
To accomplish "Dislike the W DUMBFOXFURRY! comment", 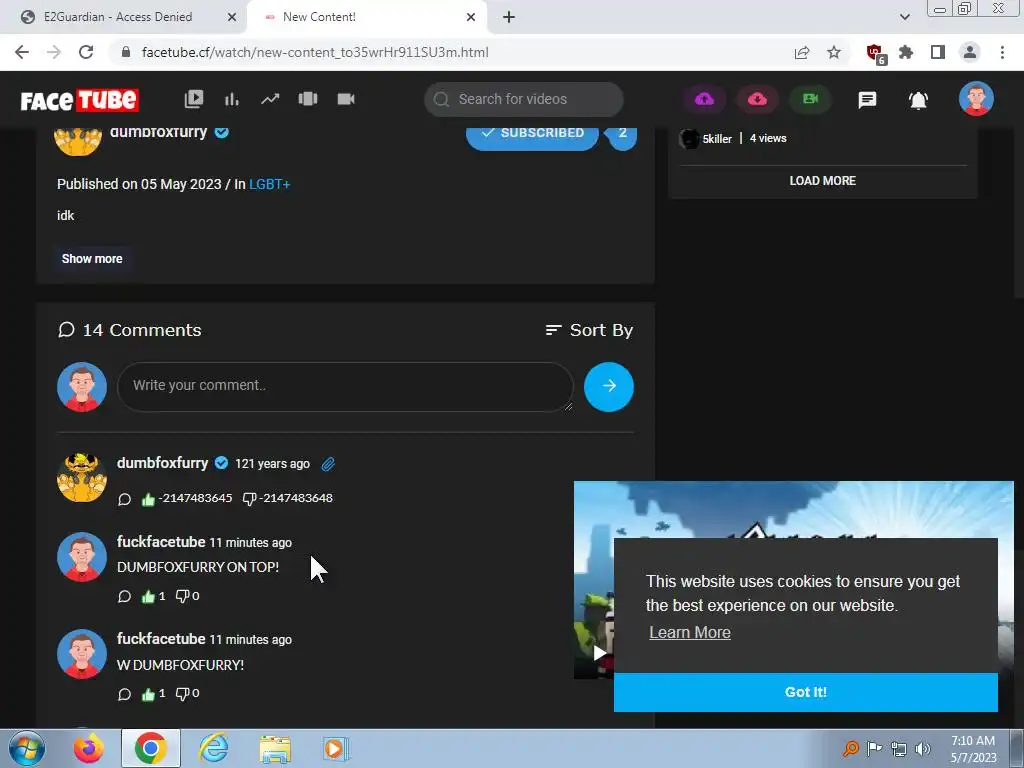I will point(182,694).
